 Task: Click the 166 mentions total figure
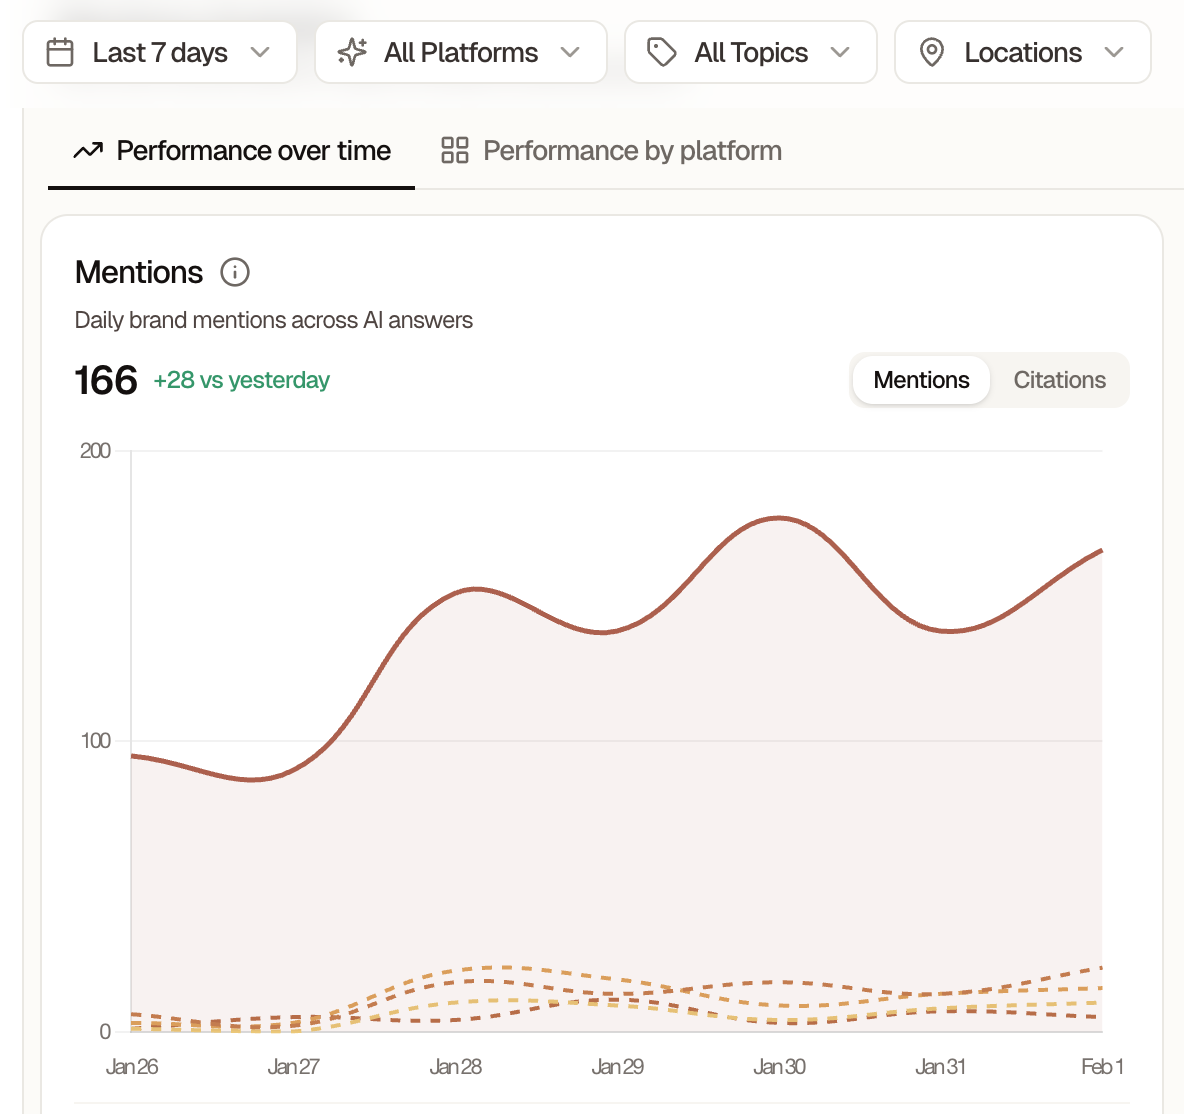(106, 380)
